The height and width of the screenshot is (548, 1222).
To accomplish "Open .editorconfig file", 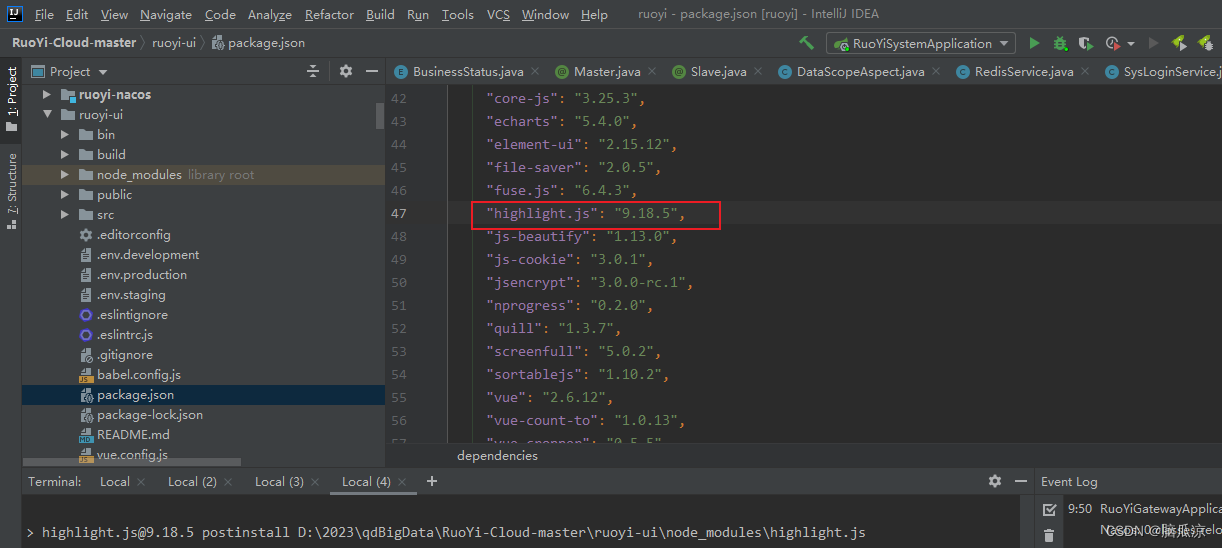I will pyautogui.click(x=133, y=234).
